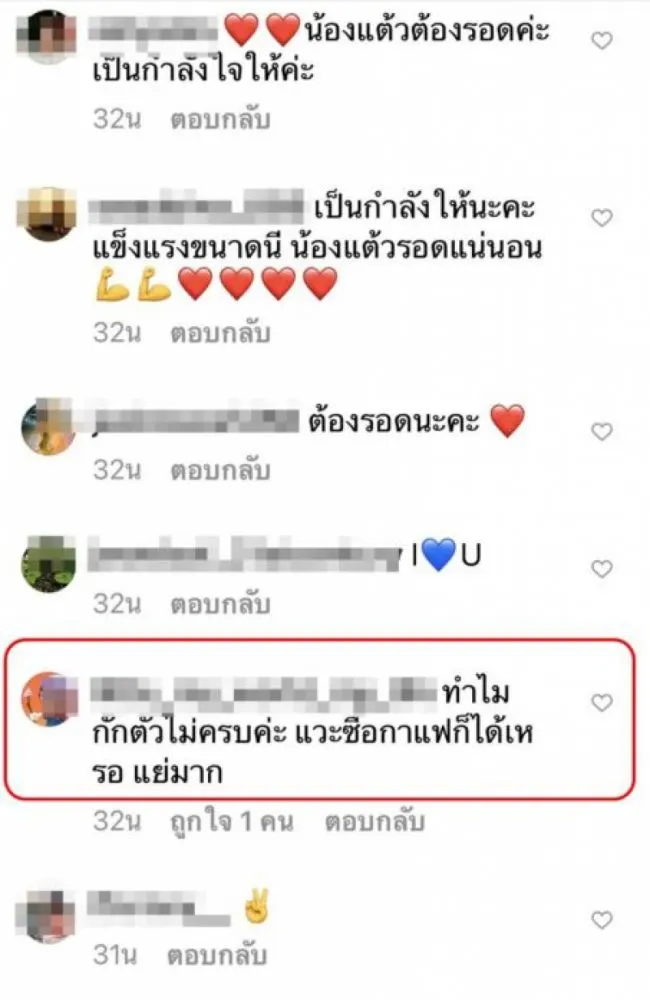650x1000 pixels.
Task: Open avatar of the highlighted commenter
Action: (50, 700)
